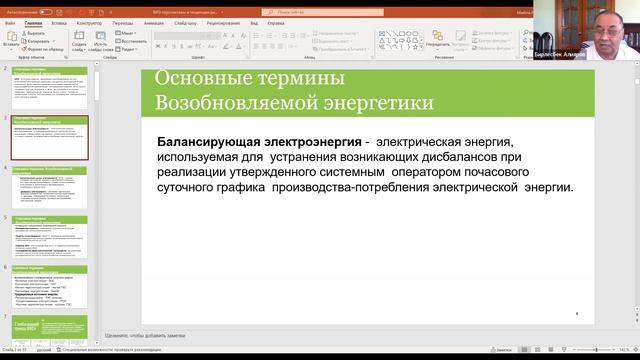
Task: Click the font color icon
Action: tap(239, 47)
